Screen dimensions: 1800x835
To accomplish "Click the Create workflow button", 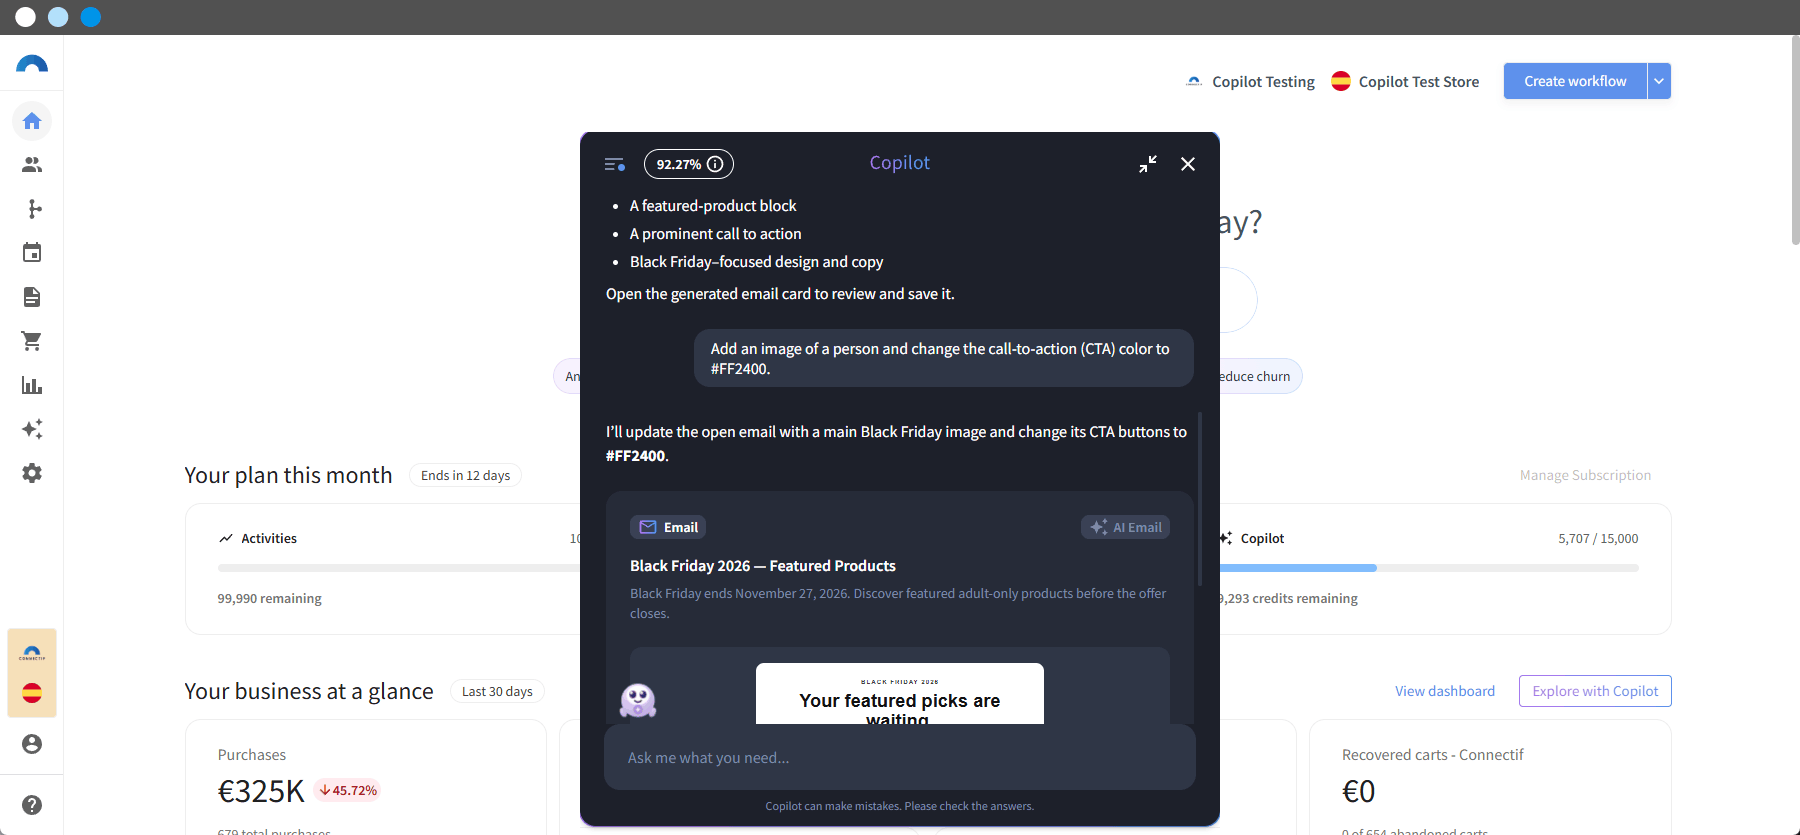I will click(x=1575, y=81).
